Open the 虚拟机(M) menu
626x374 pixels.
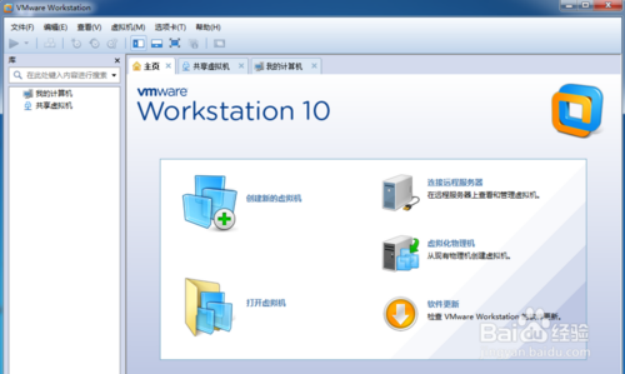coord(128,27)
